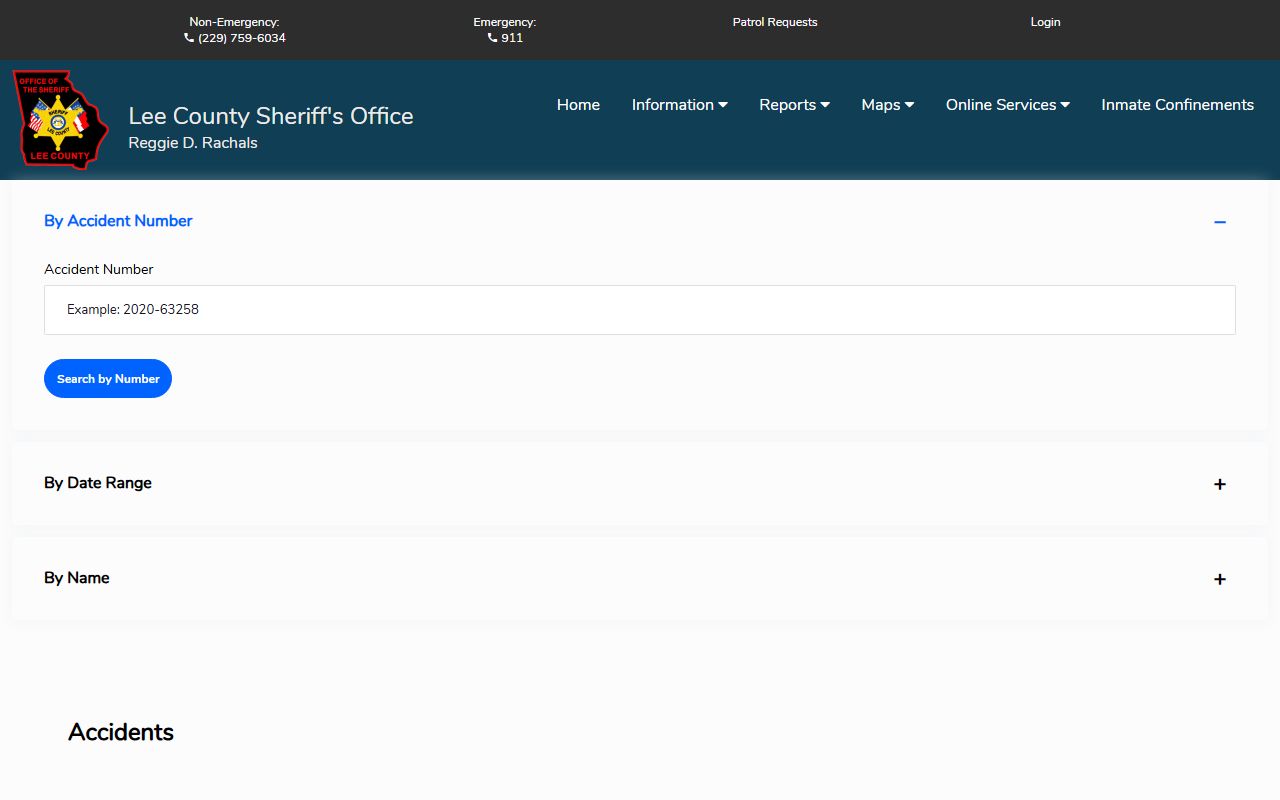Screen dimensions: 1280x800
Task: Click the Lee County Sheriff's Office title
Action: (x=271, y=116)
